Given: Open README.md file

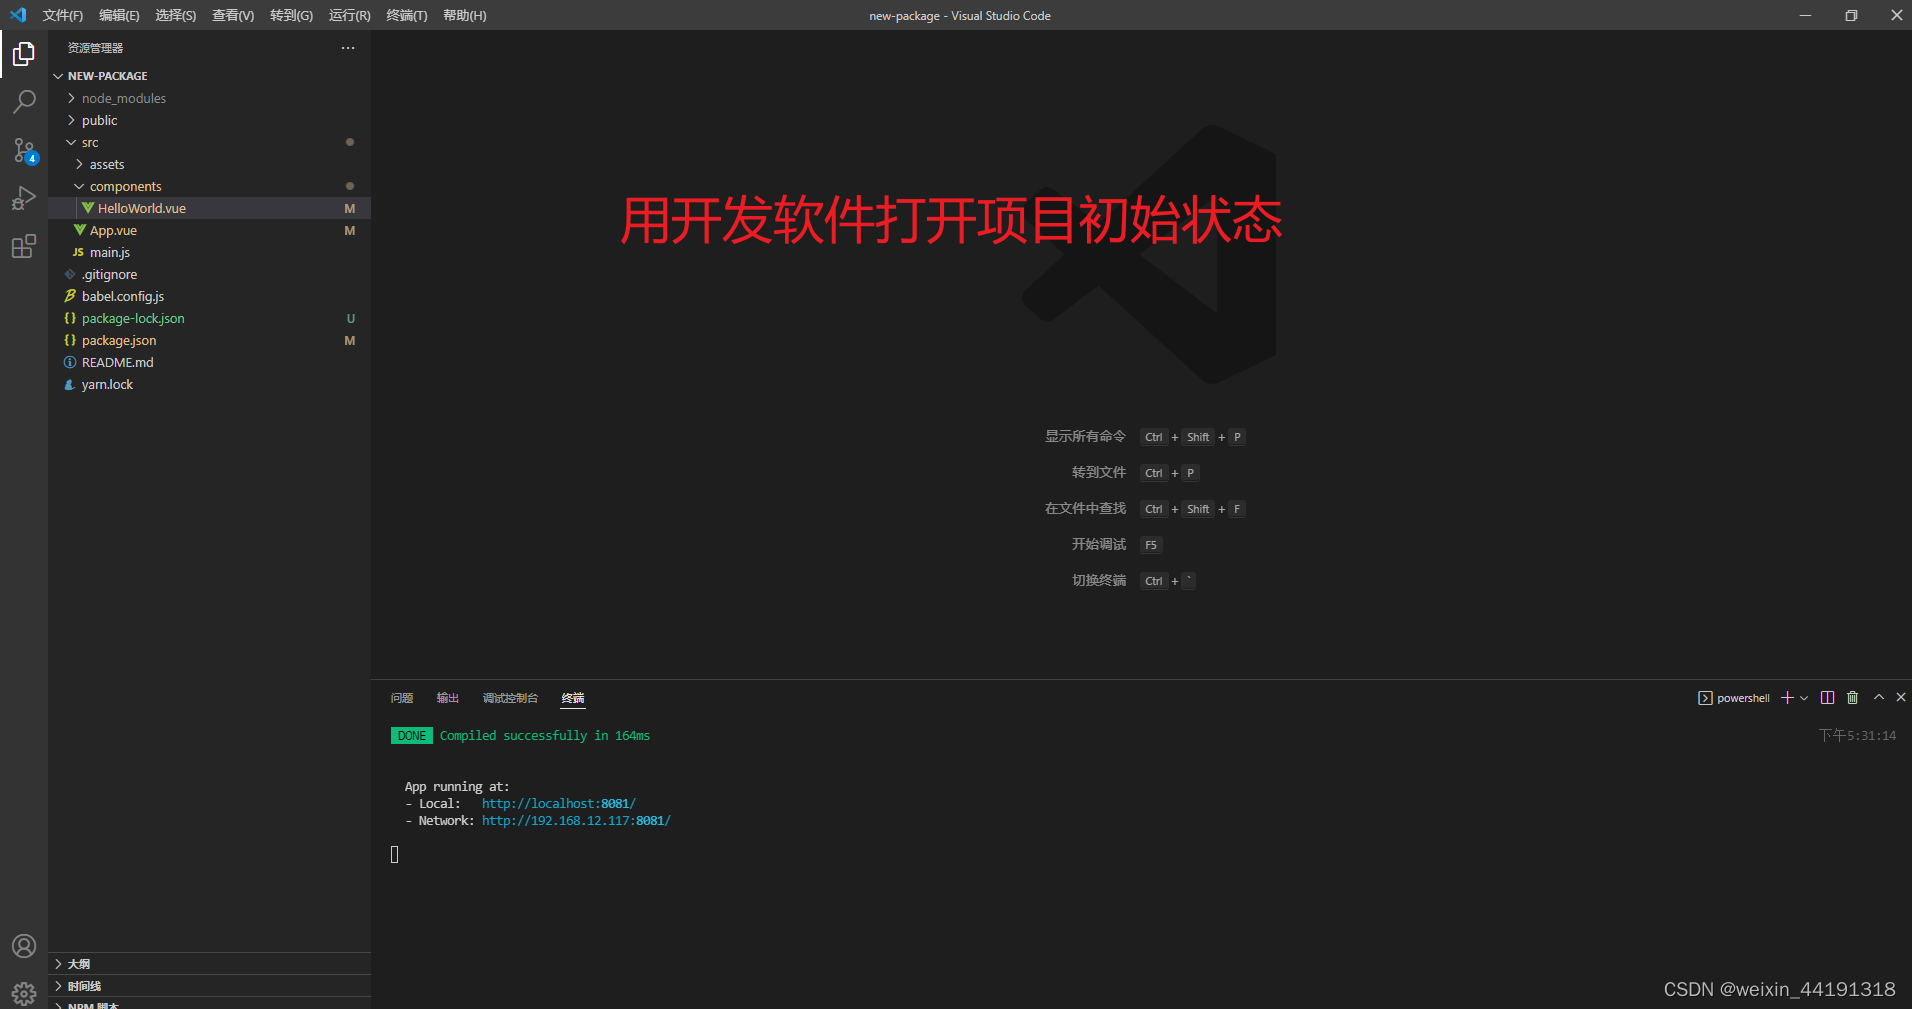Looking at the screenshot, I should [210, 362].
